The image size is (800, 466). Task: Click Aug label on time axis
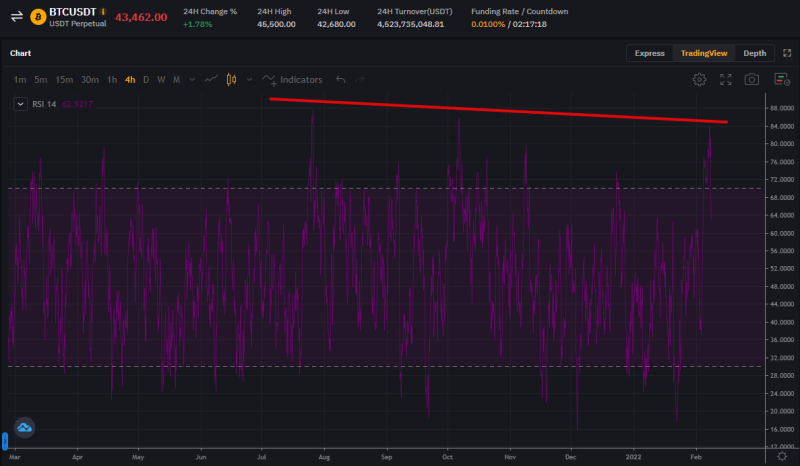point(324,457)
